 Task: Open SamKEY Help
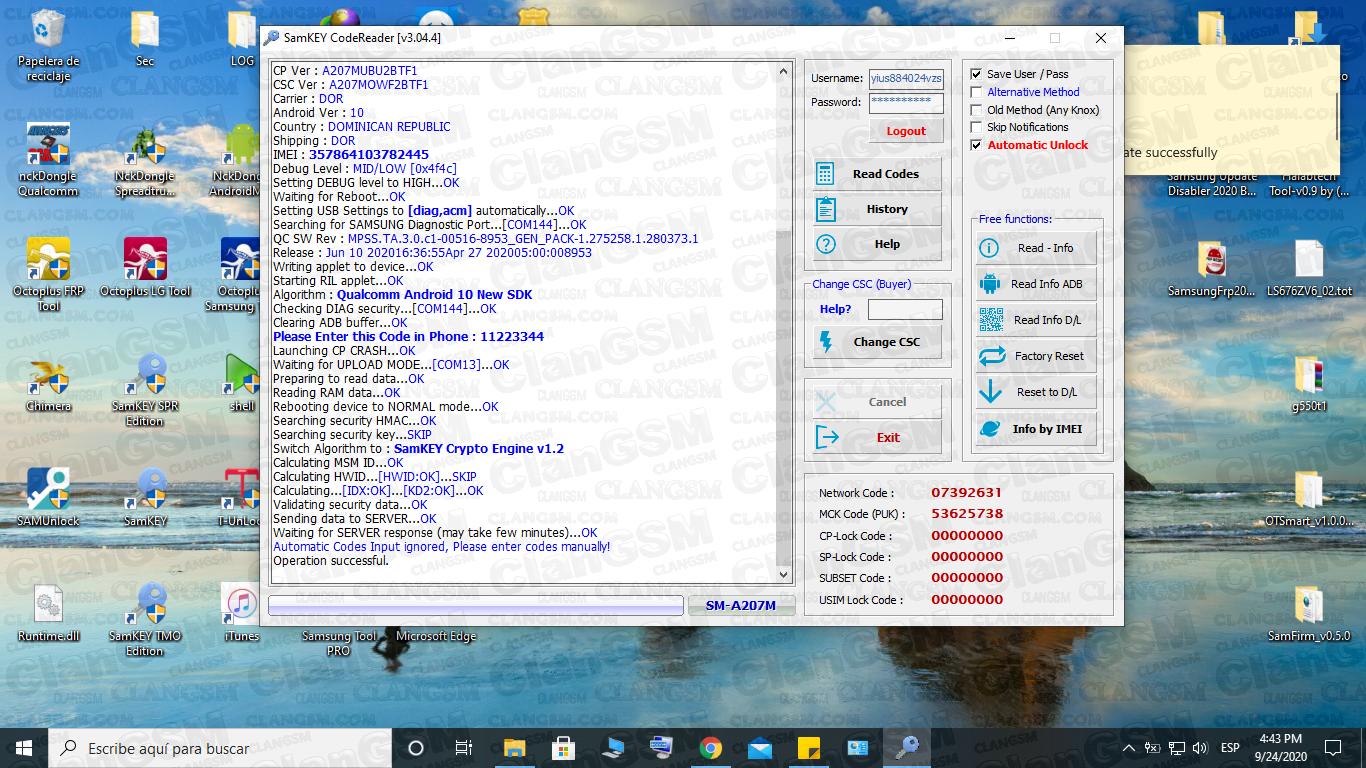877,244
